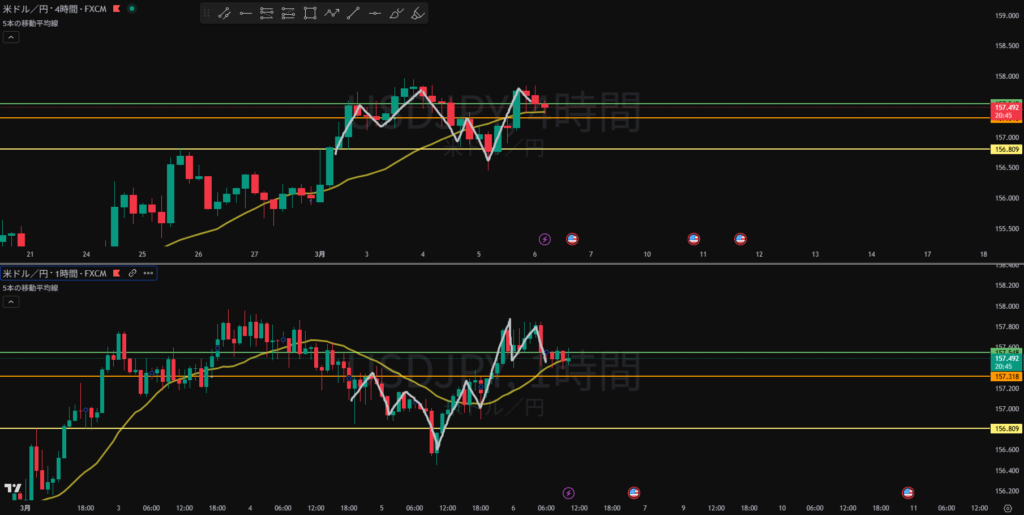Image resolution: width=1024 pixels, height=515 pixels.
Task: Select the brush drawing tool
Action: pyautogui.click(x=397, y=14)
